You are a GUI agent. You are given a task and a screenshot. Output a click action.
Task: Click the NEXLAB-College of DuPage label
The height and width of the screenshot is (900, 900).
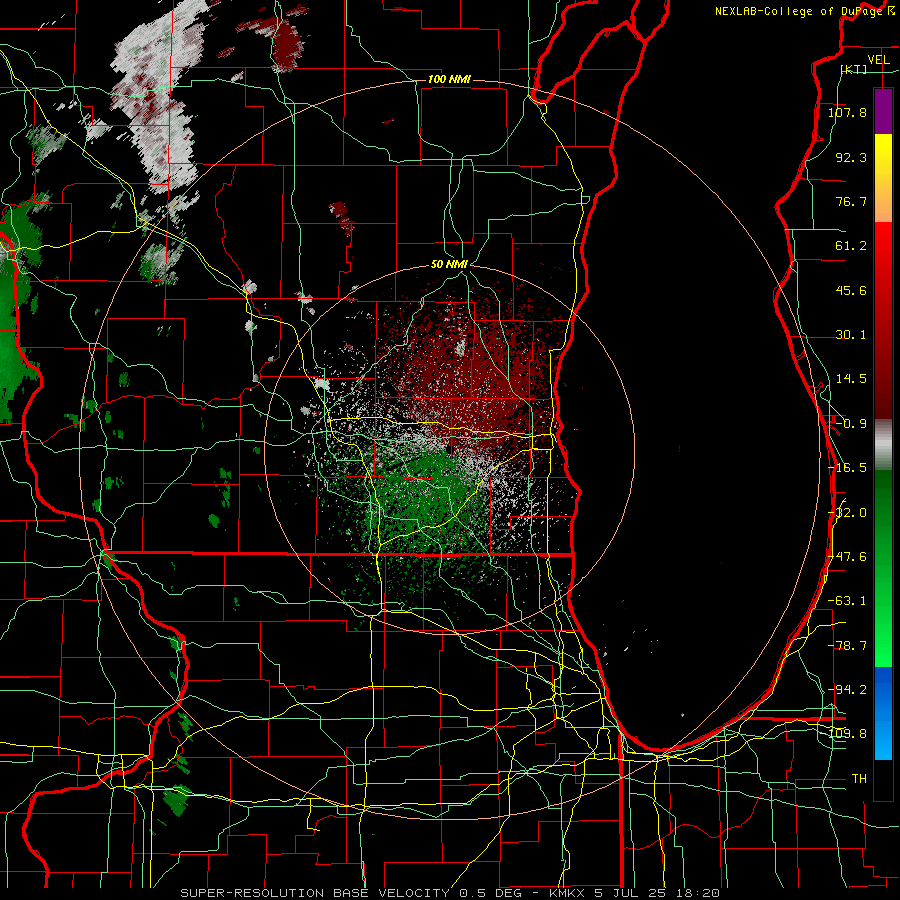(x=801, y=11)
